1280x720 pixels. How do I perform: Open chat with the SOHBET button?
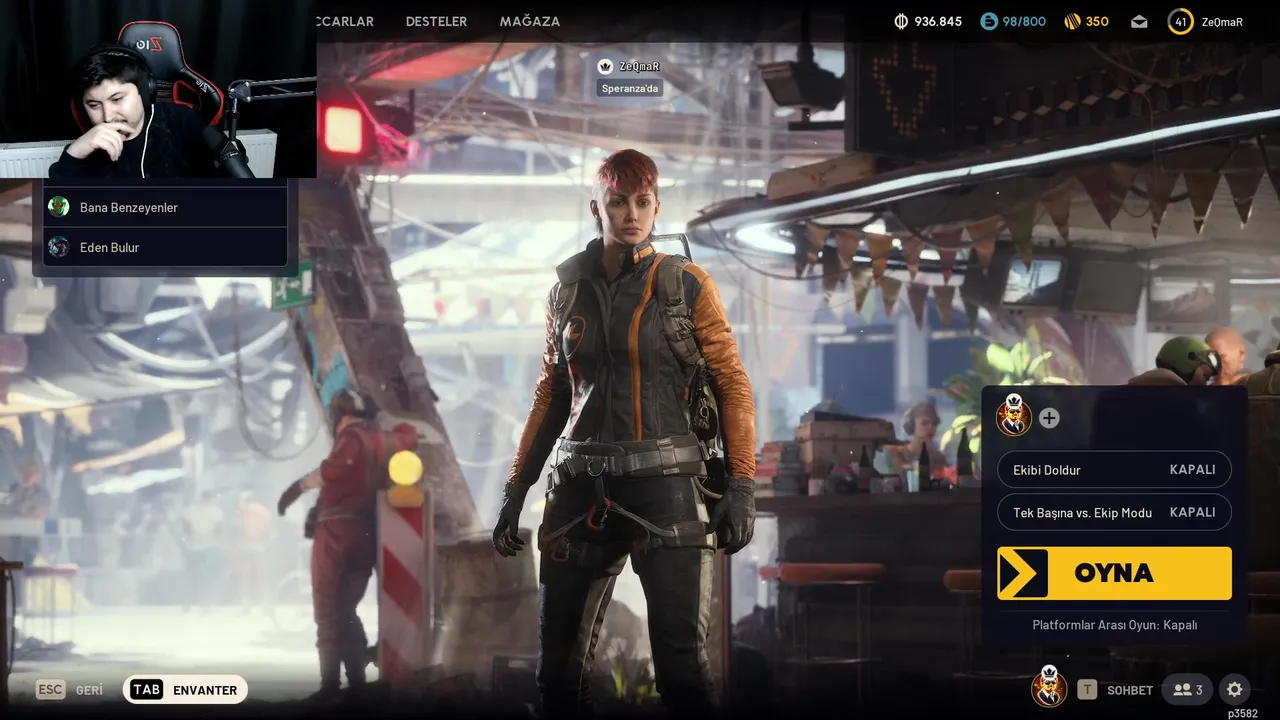point(1116,690)
